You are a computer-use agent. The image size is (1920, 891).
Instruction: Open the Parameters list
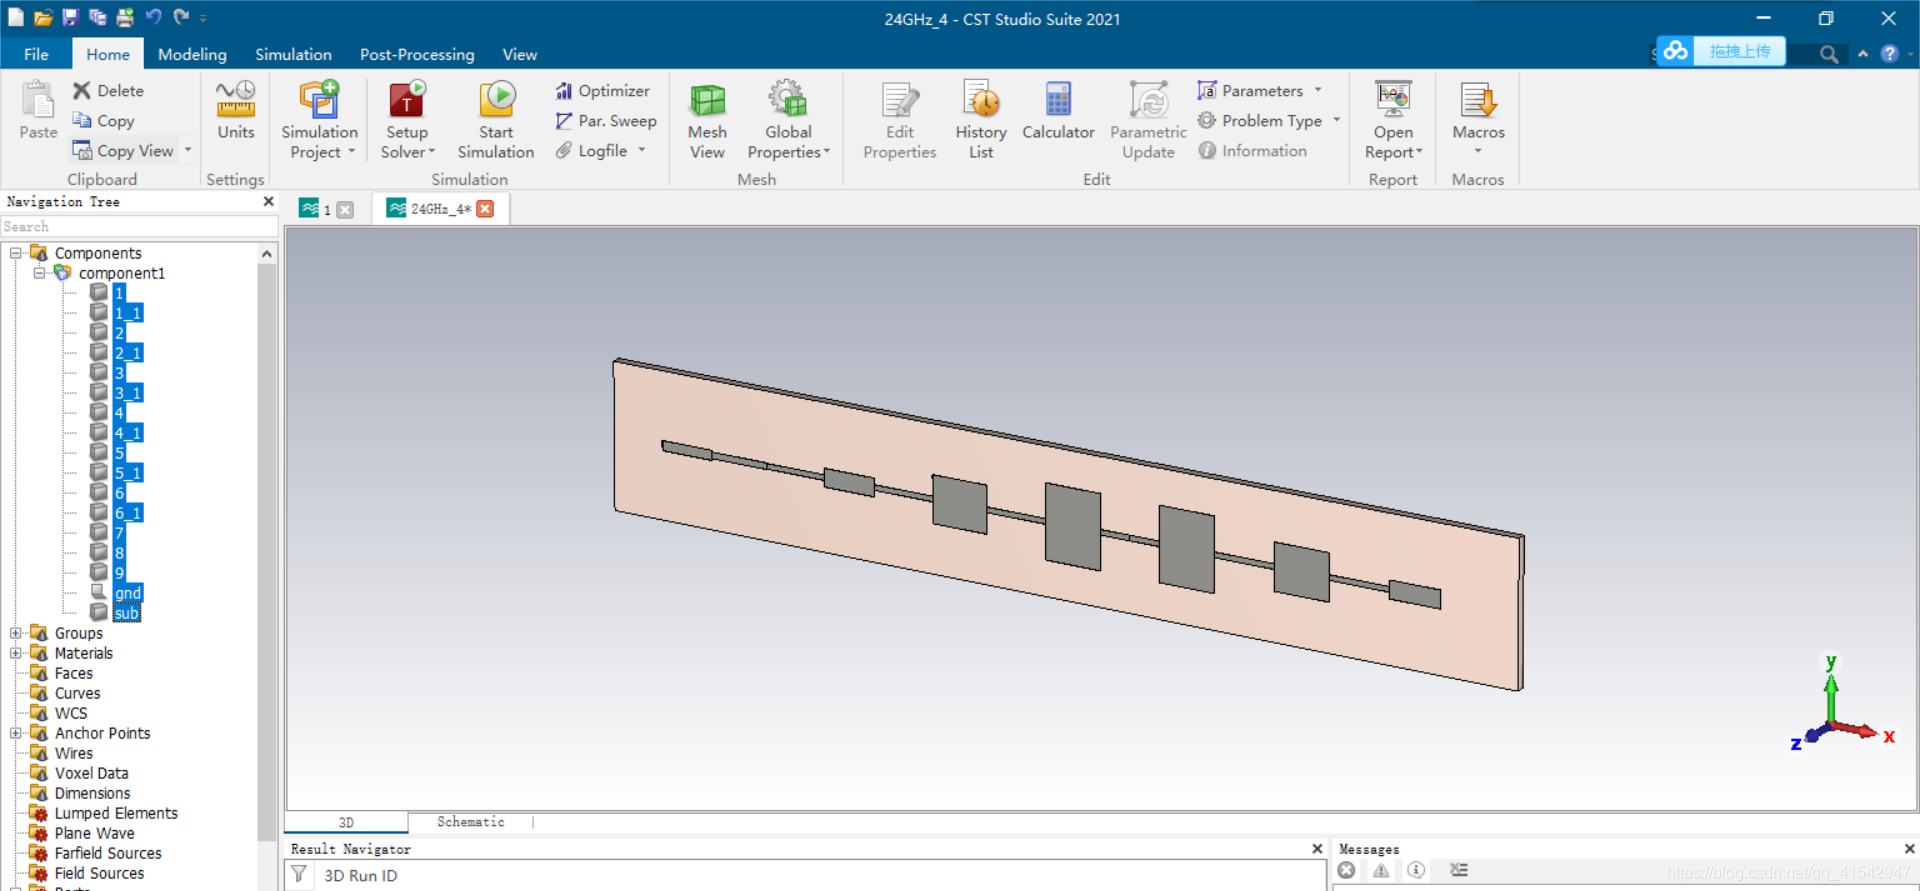(x=1251, y=91)
